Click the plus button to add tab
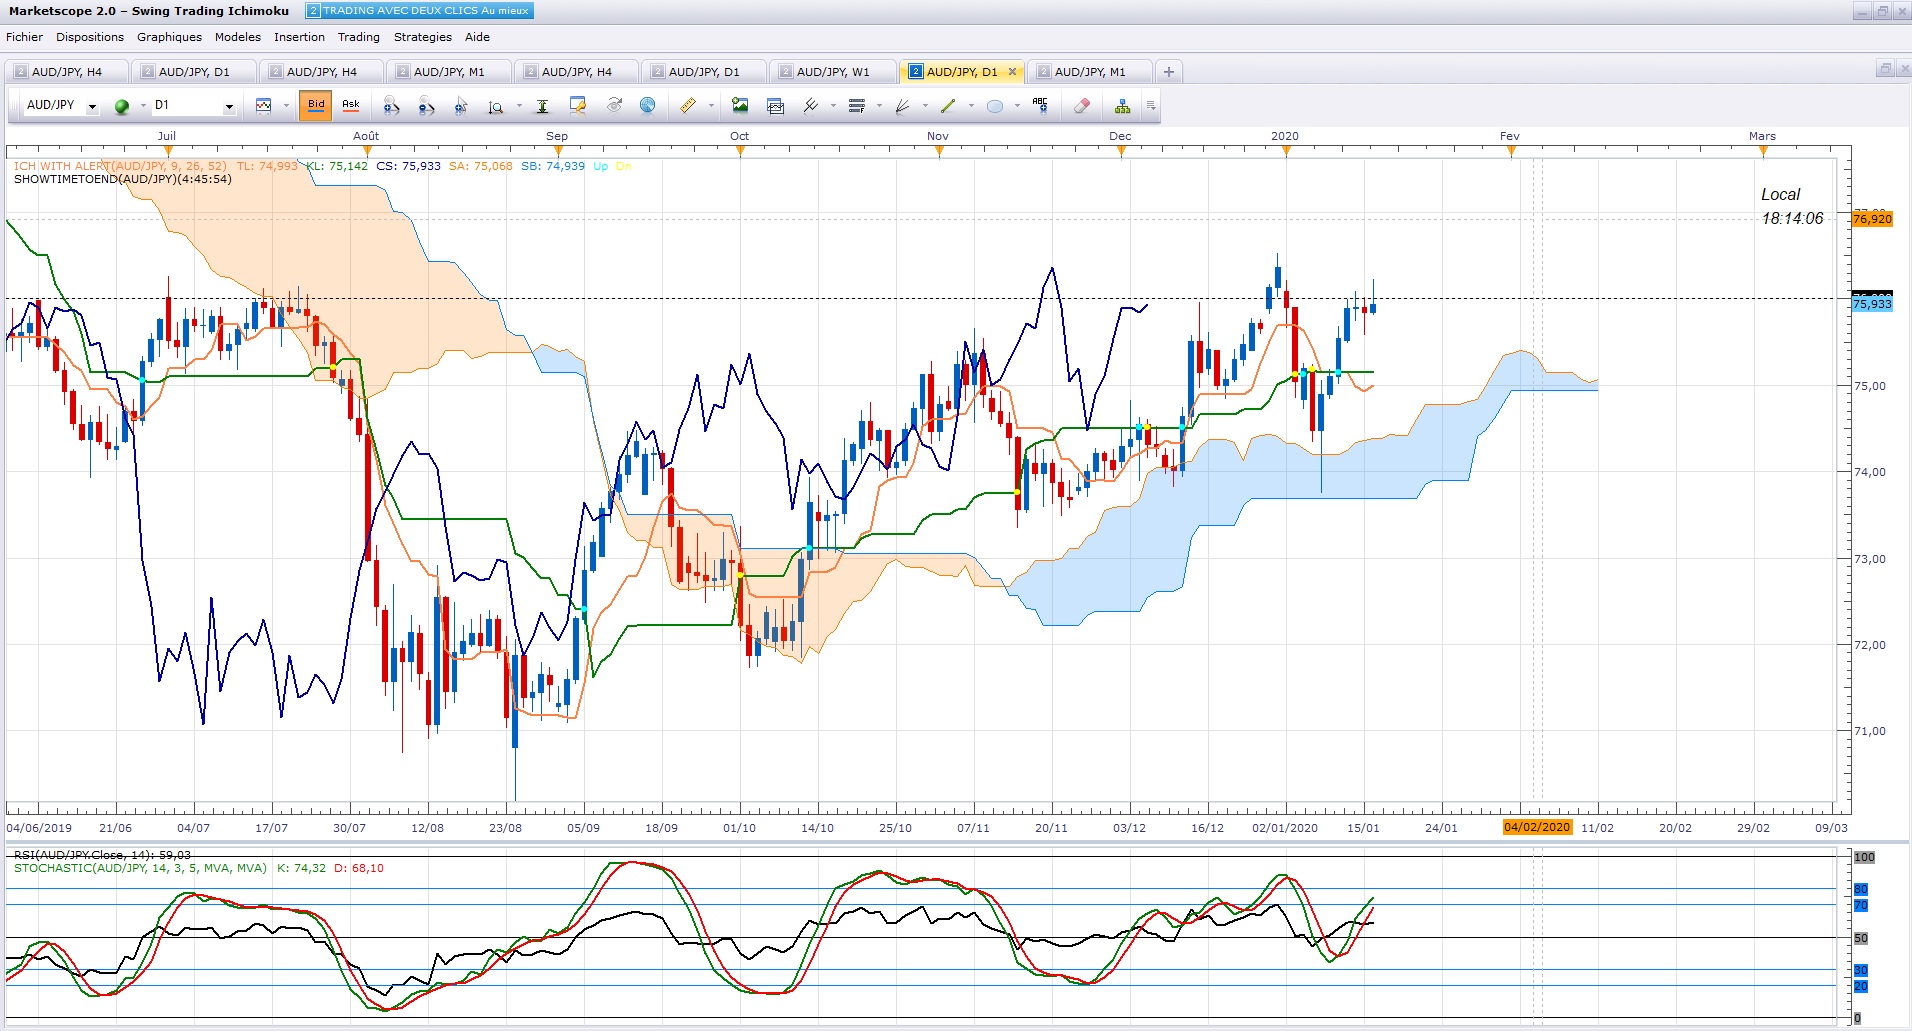The width and height of the screenshot is (1912, 1031). [1168, 72]
